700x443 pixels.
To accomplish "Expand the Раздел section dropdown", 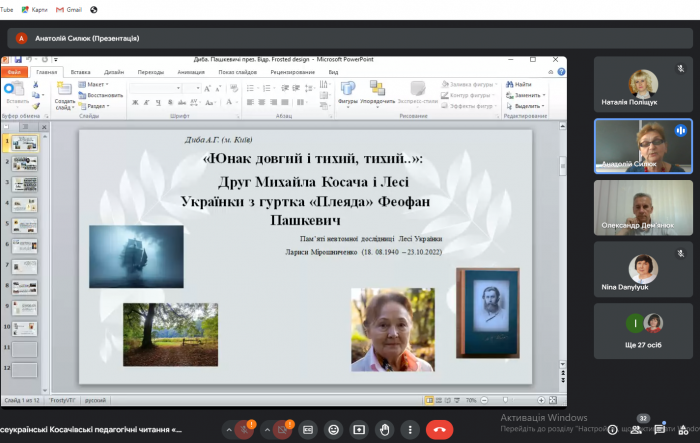I will coord(98,106).
